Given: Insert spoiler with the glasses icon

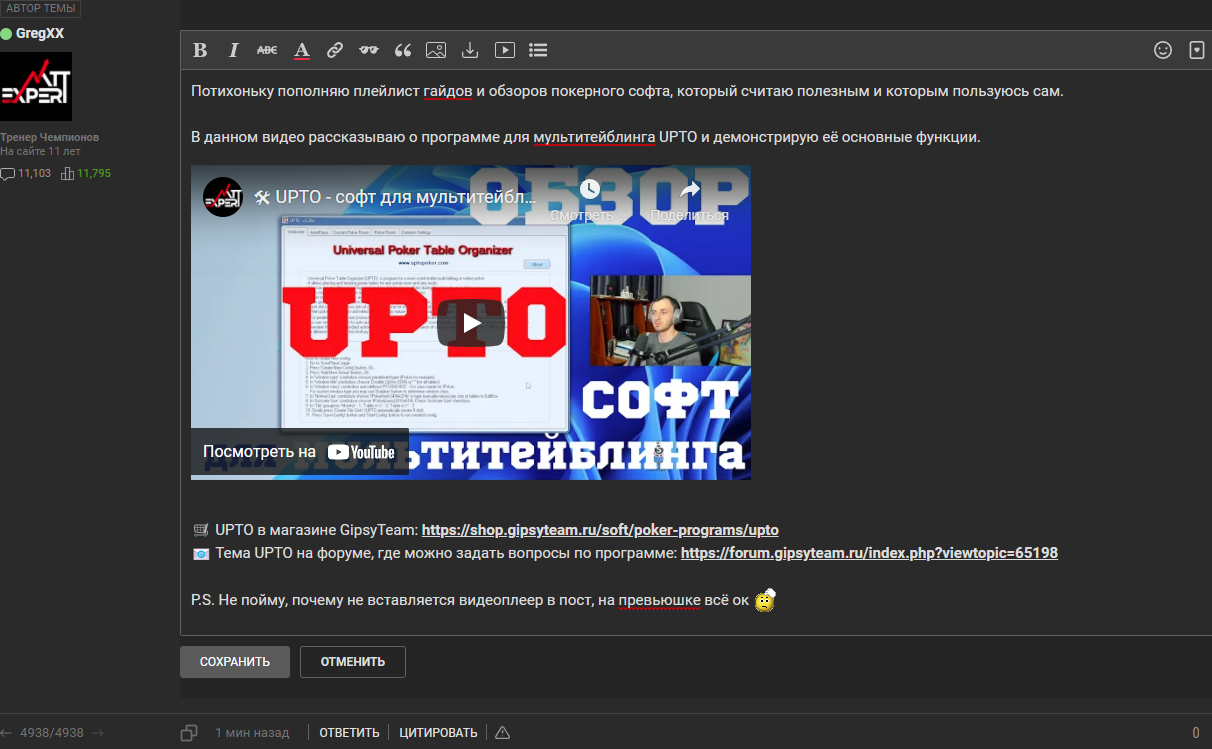Looking at the screenshot, I should pos(369,50).
